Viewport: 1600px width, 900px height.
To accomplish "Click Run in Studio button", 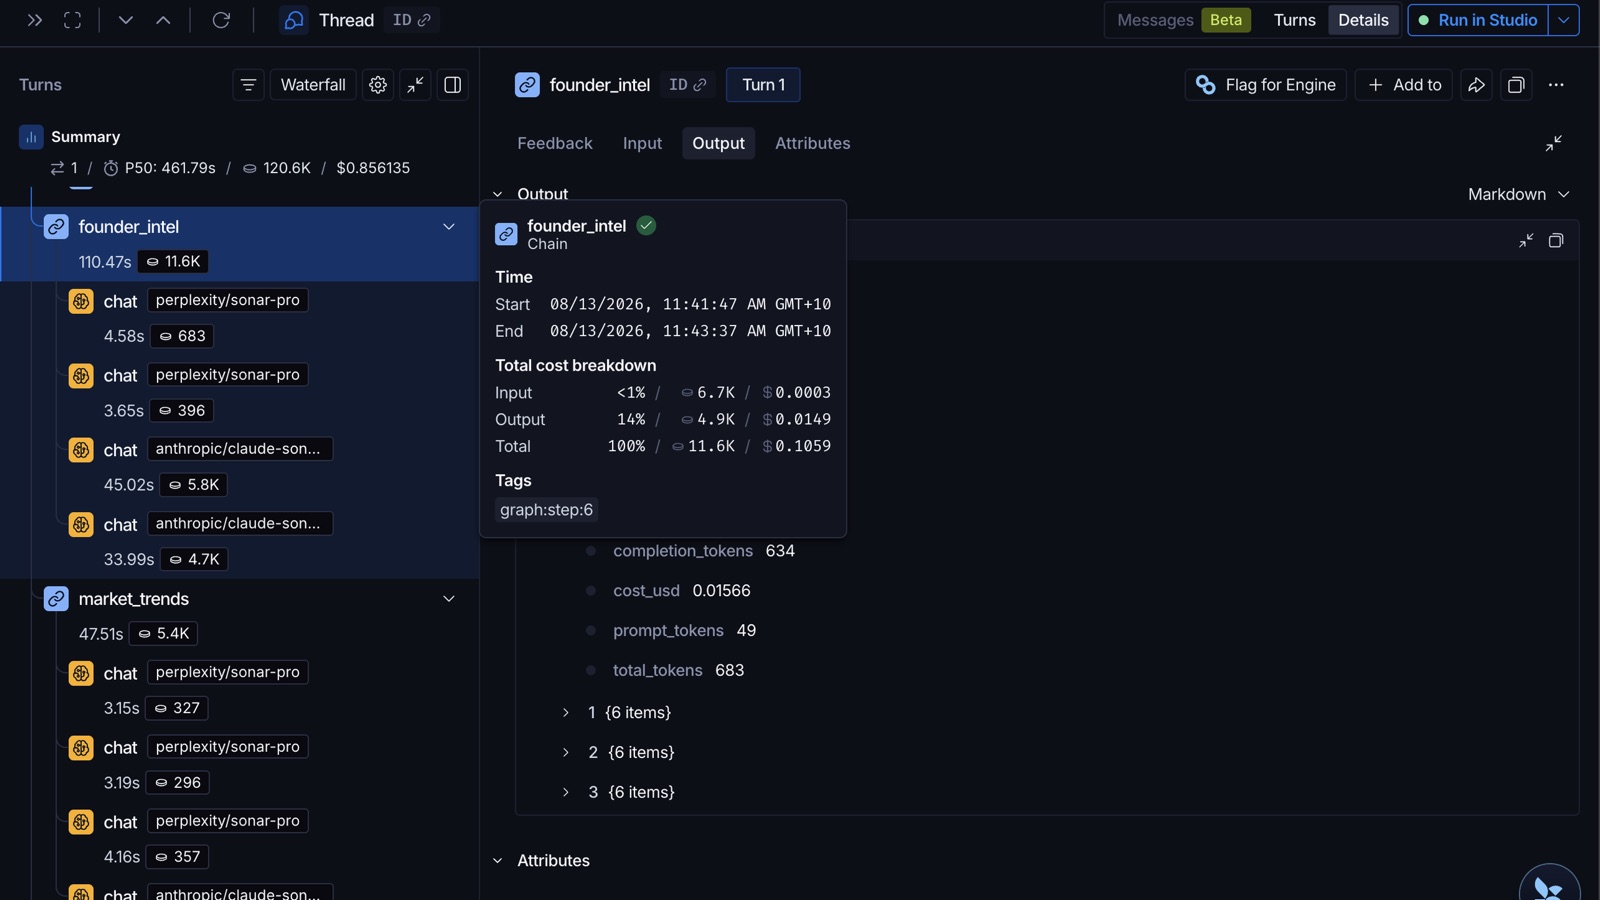I will point(1478,20).
